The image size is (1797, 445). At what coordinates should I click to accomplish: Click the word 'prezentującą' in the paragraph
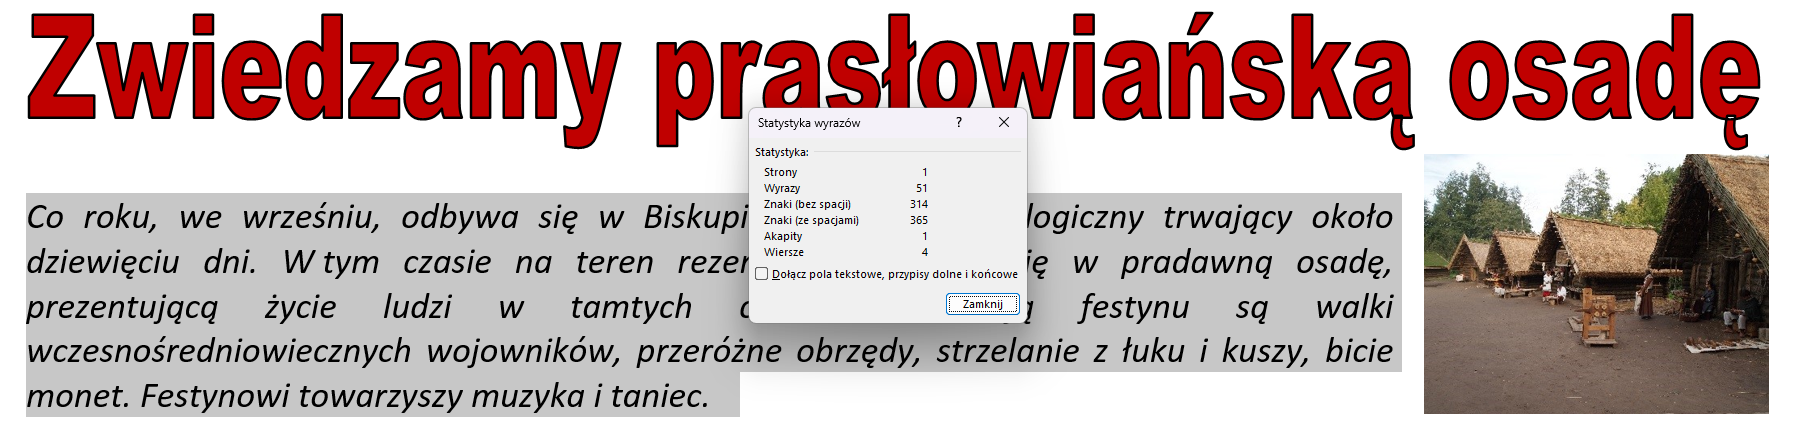(122, 307)
